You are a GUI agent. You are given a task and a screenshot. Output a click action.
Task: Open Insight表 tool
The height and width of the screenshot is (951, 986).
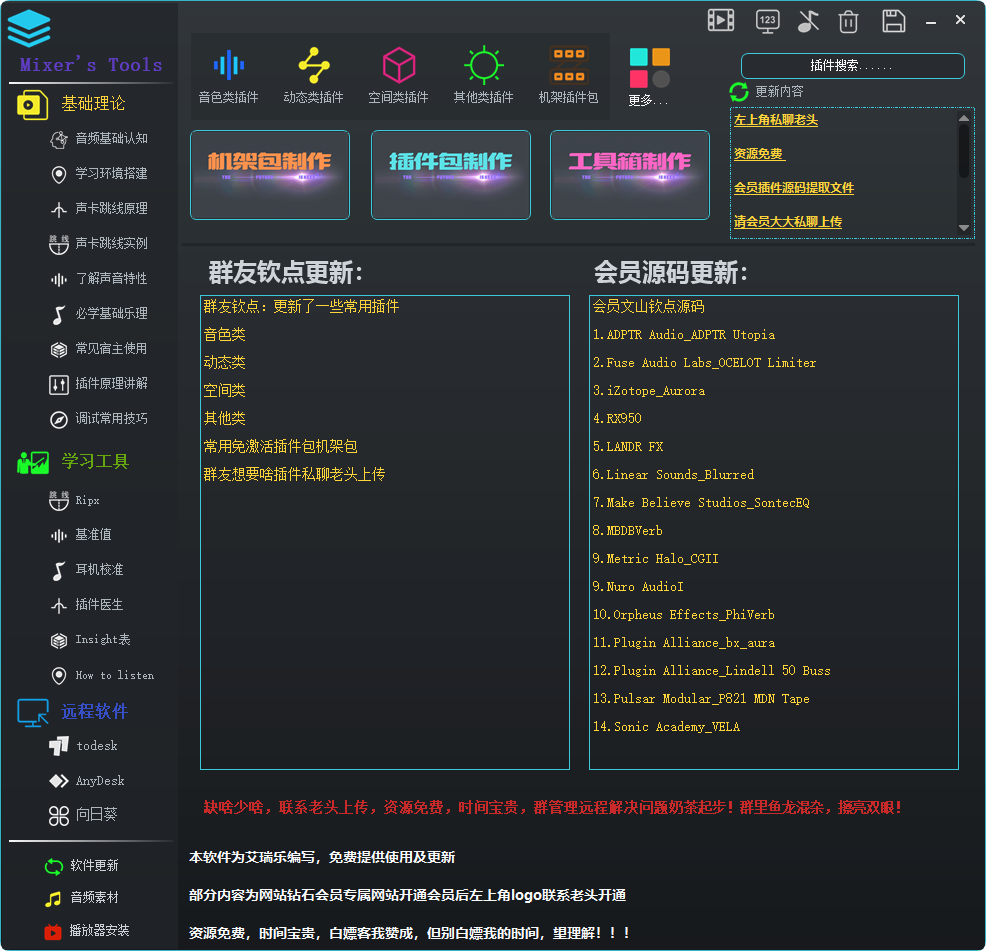[90, 640]
